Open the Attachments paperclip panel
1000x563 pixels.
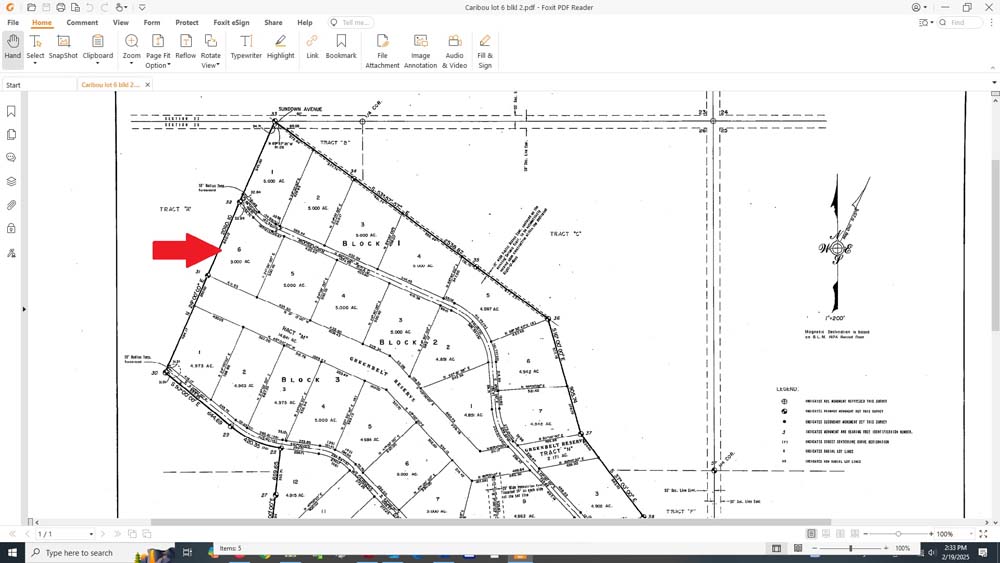click(x=11, y=205)
